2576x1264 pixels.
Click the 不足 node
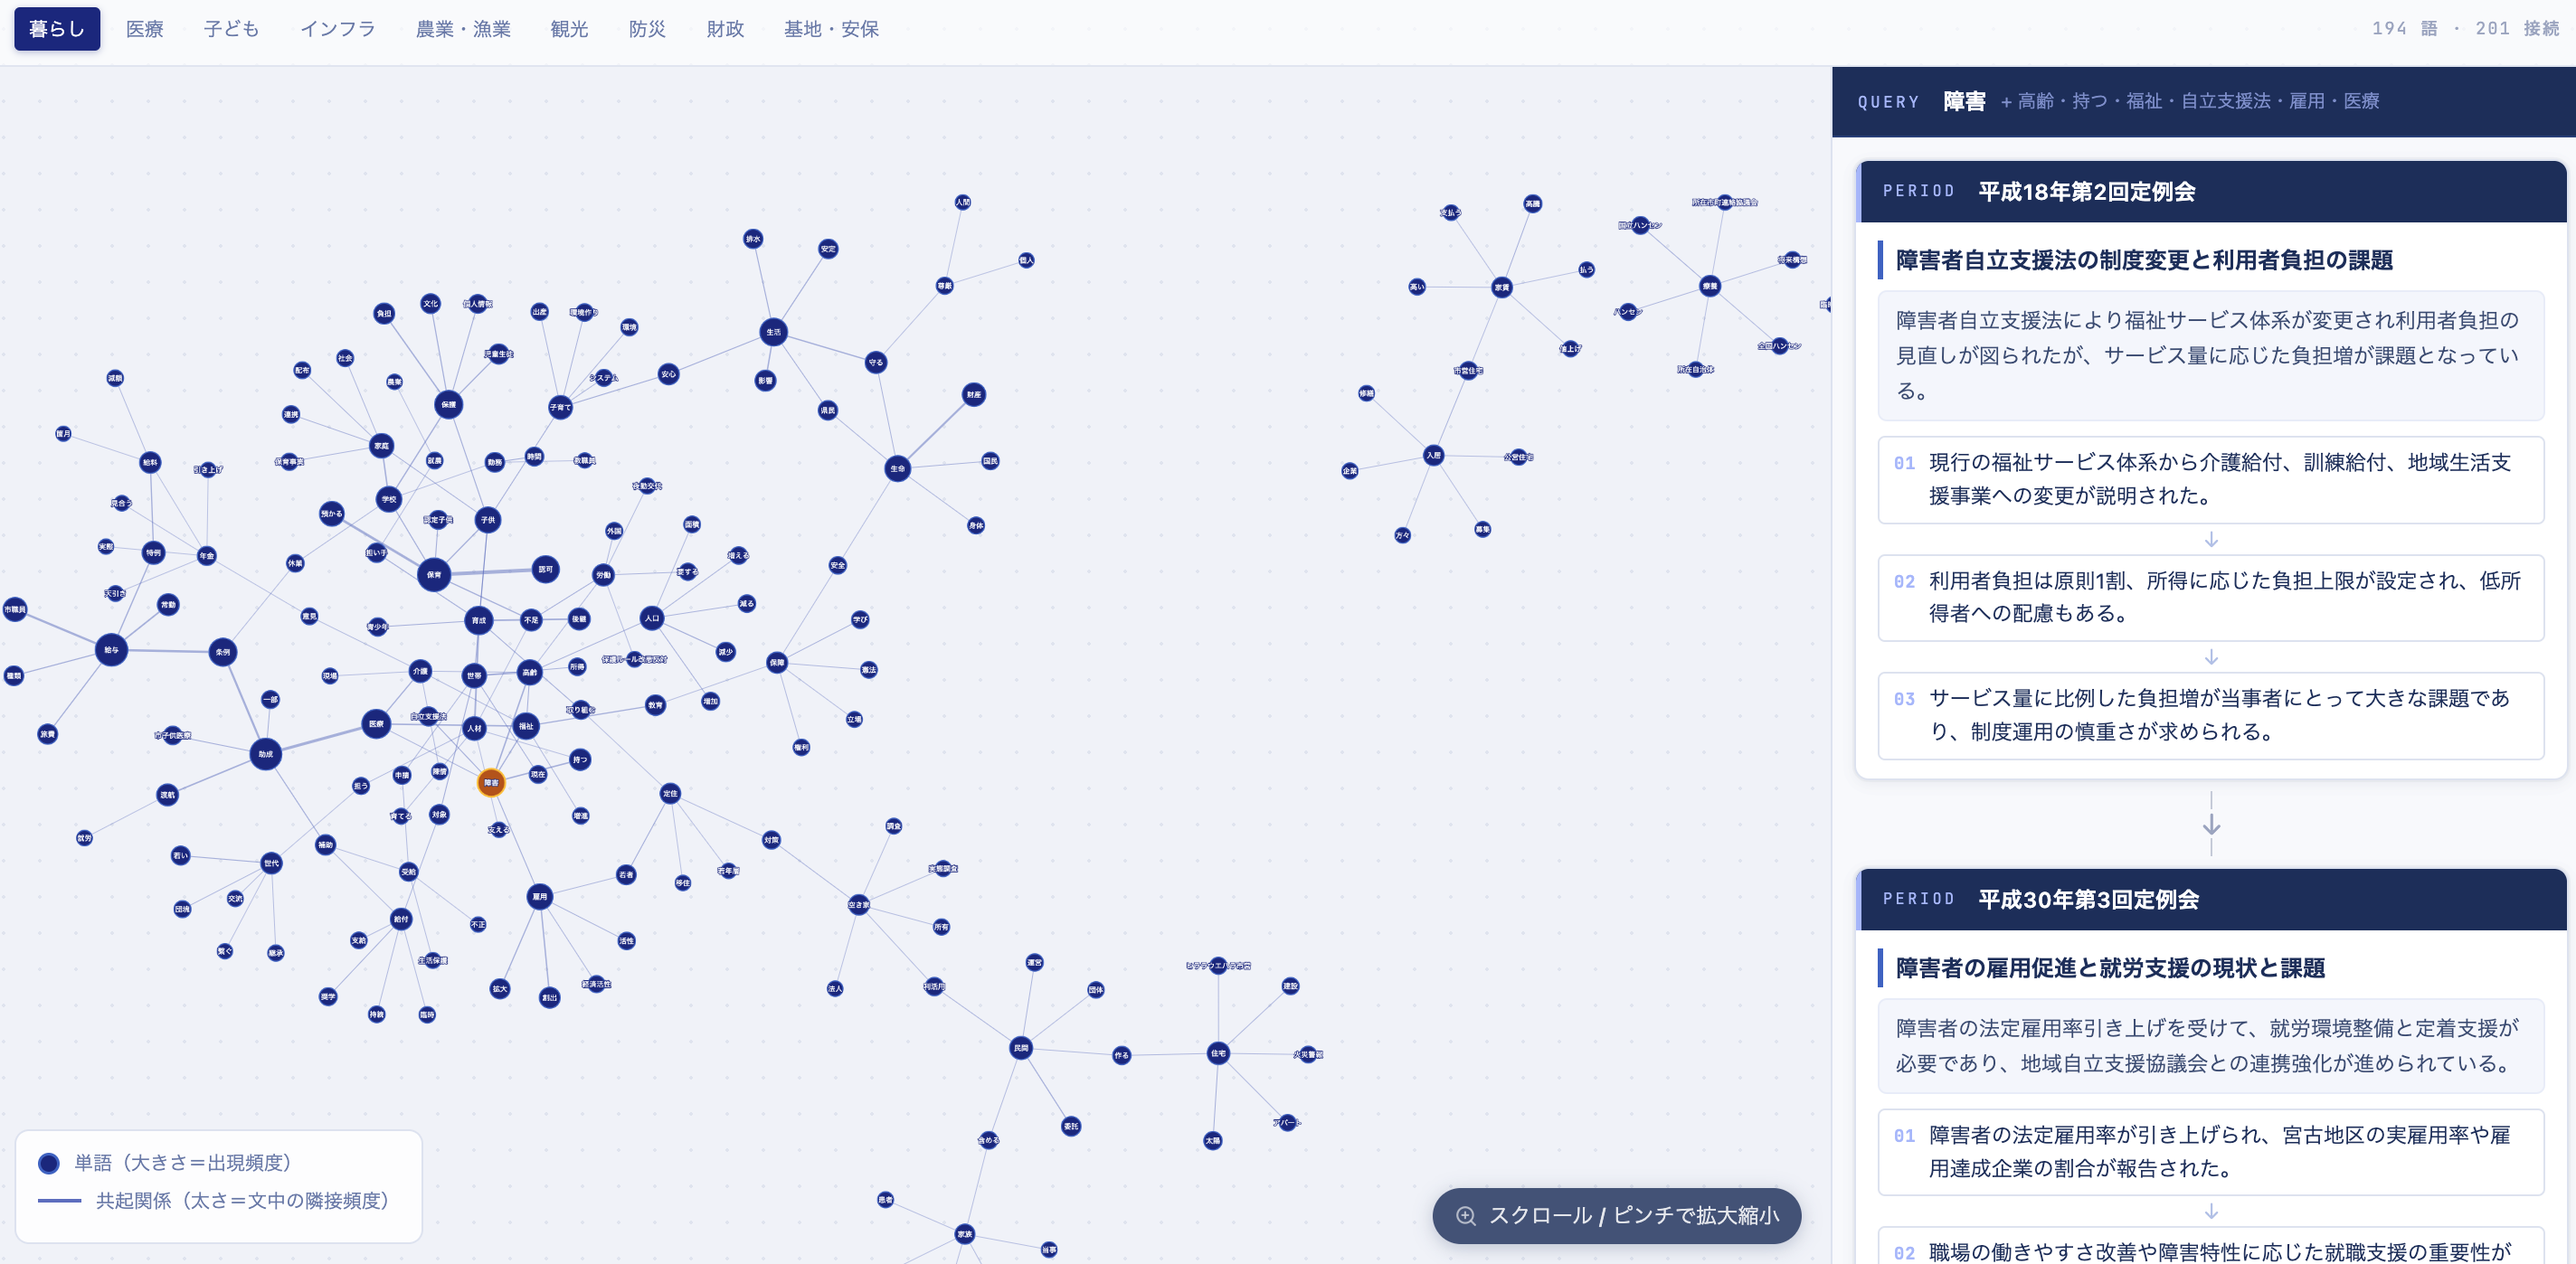531,620
